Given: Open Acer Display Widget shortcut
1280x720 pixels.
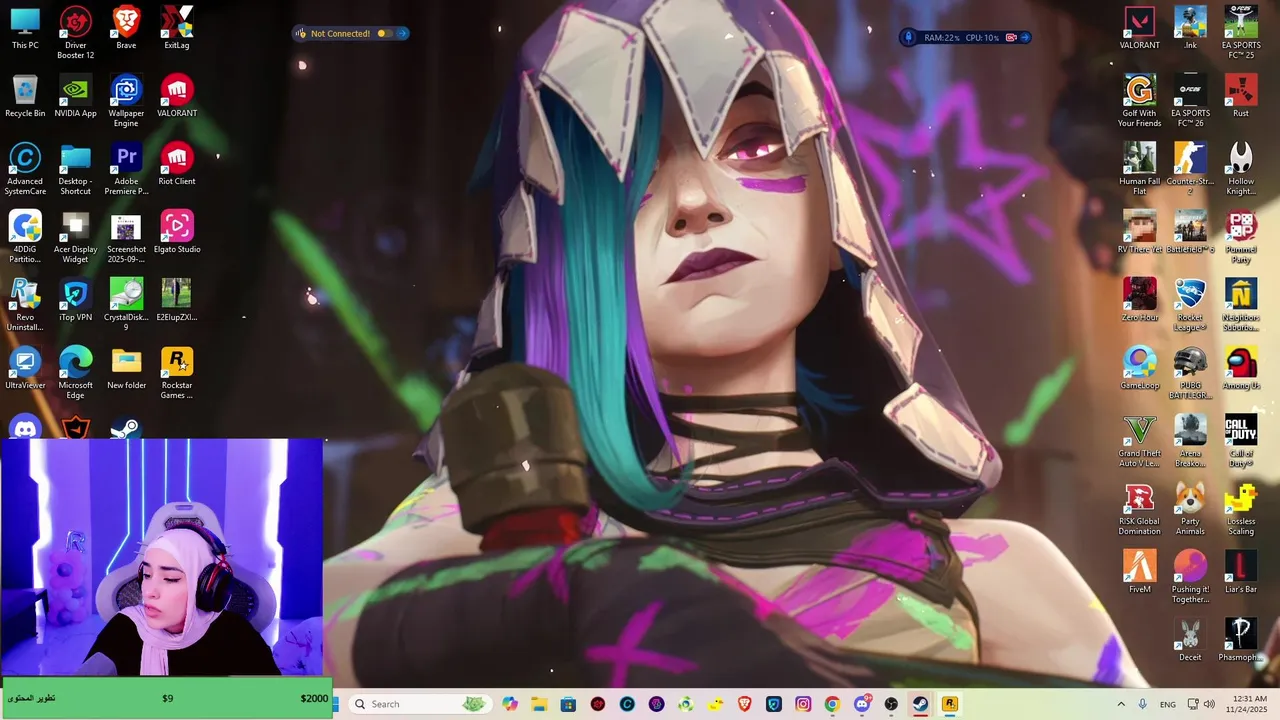Looking at the screenshot, I should (76, 237).
